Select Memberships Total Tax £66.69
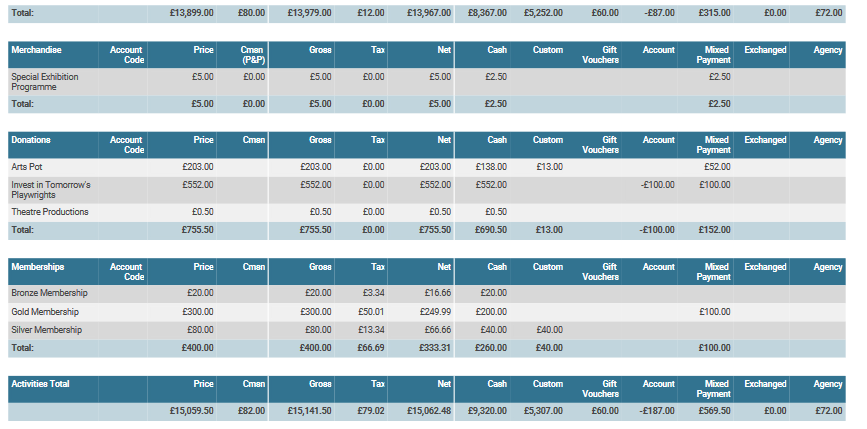Screen dimensions: 867x429 [x=371, y=348]
